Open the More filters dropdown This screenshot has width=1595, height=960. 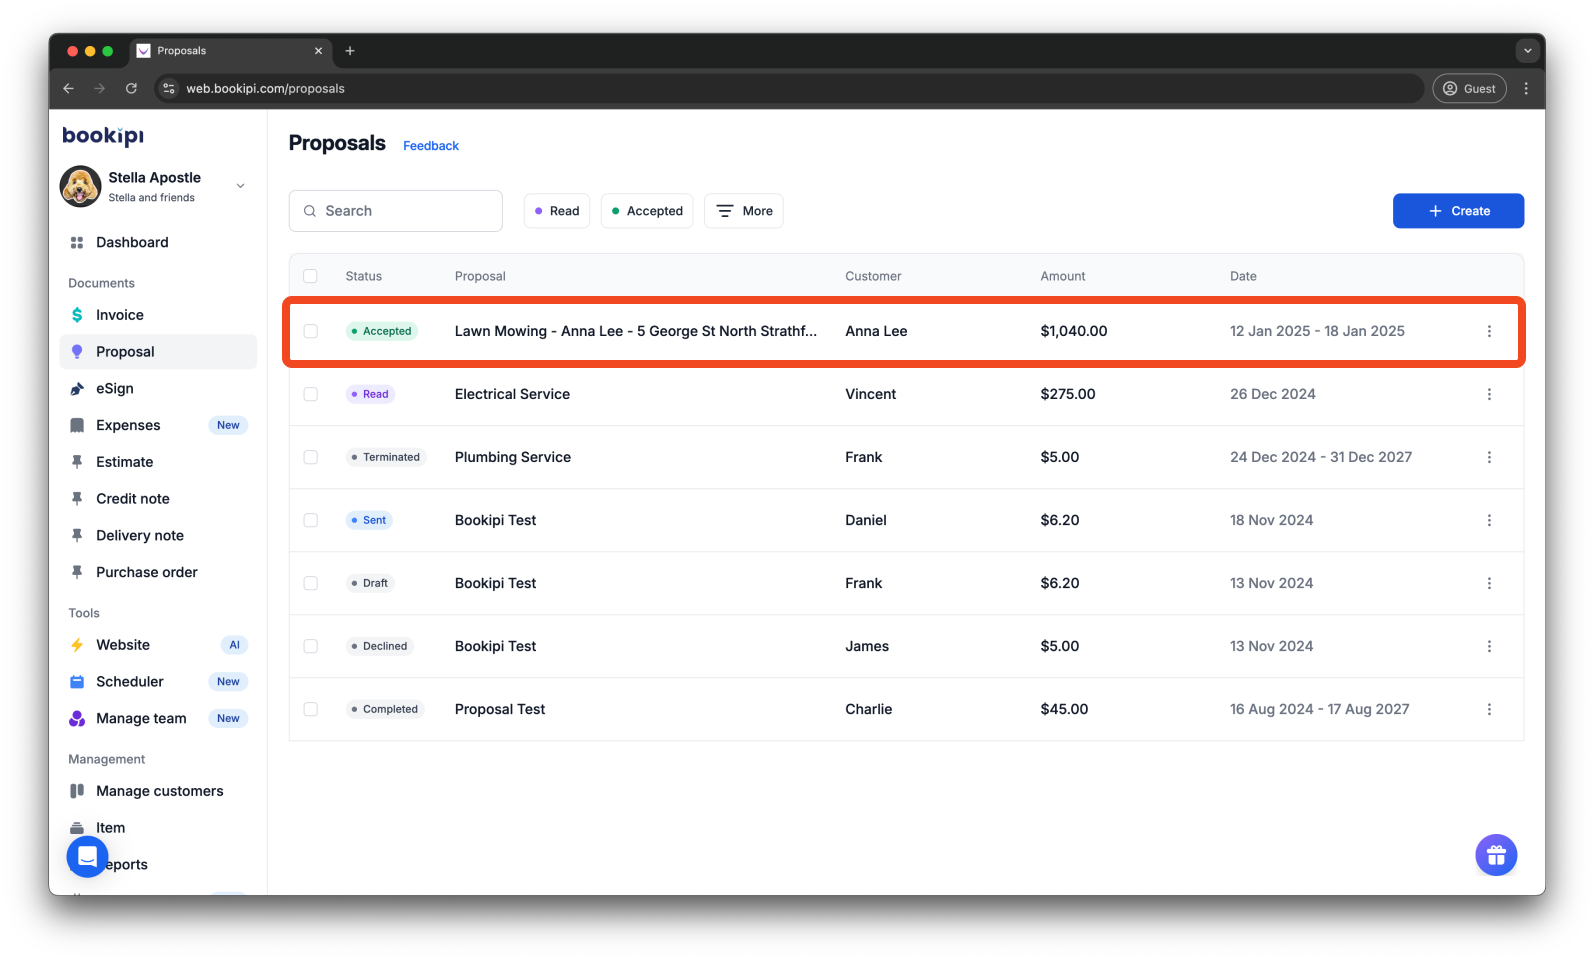[743, 211]
